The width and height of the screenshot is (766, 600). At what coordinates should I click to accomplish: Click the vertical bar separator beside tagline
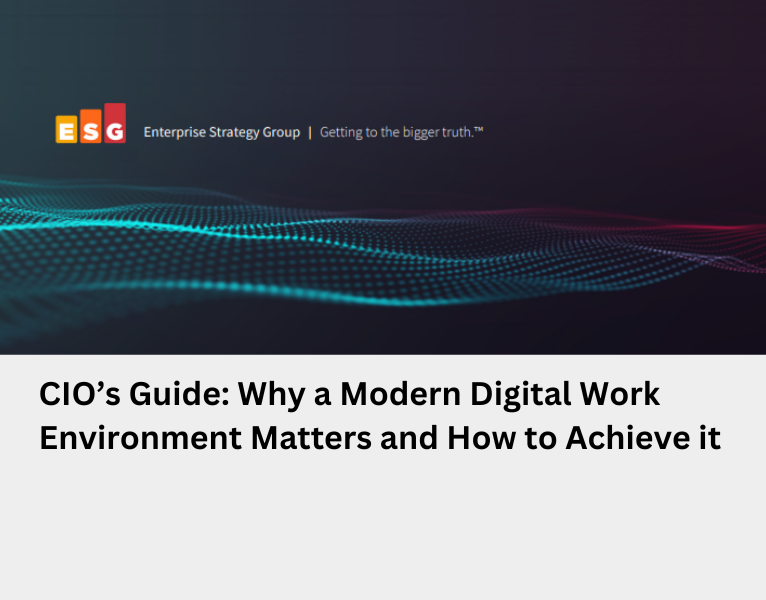[309, 132]
